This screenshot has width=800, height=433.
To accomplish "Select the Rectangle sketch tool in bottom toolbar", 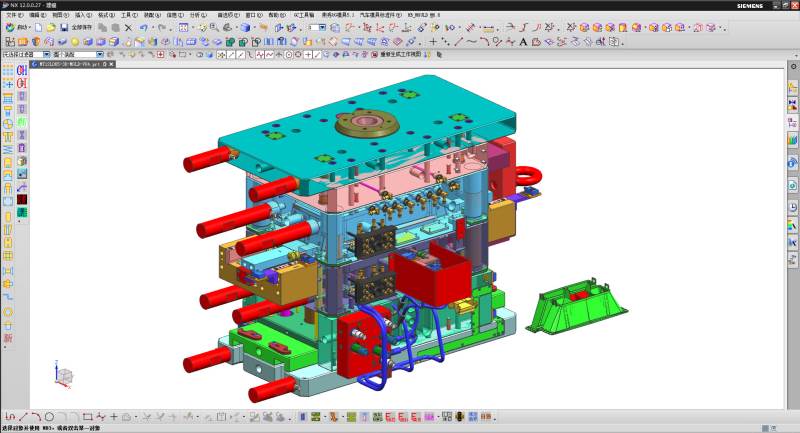I will (x=88, y=416).
